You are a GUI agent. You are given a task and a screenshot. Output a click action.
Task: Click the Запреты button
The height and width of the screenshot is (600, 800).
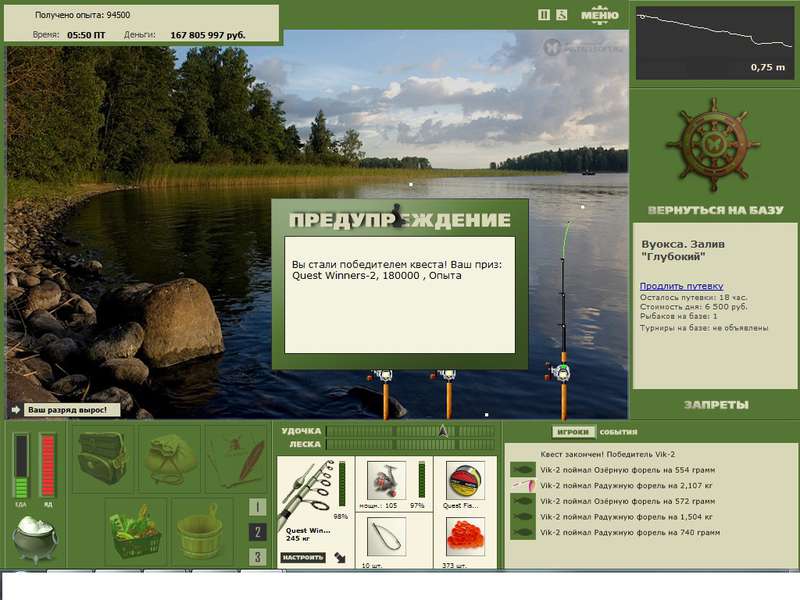tap(716, 405)
